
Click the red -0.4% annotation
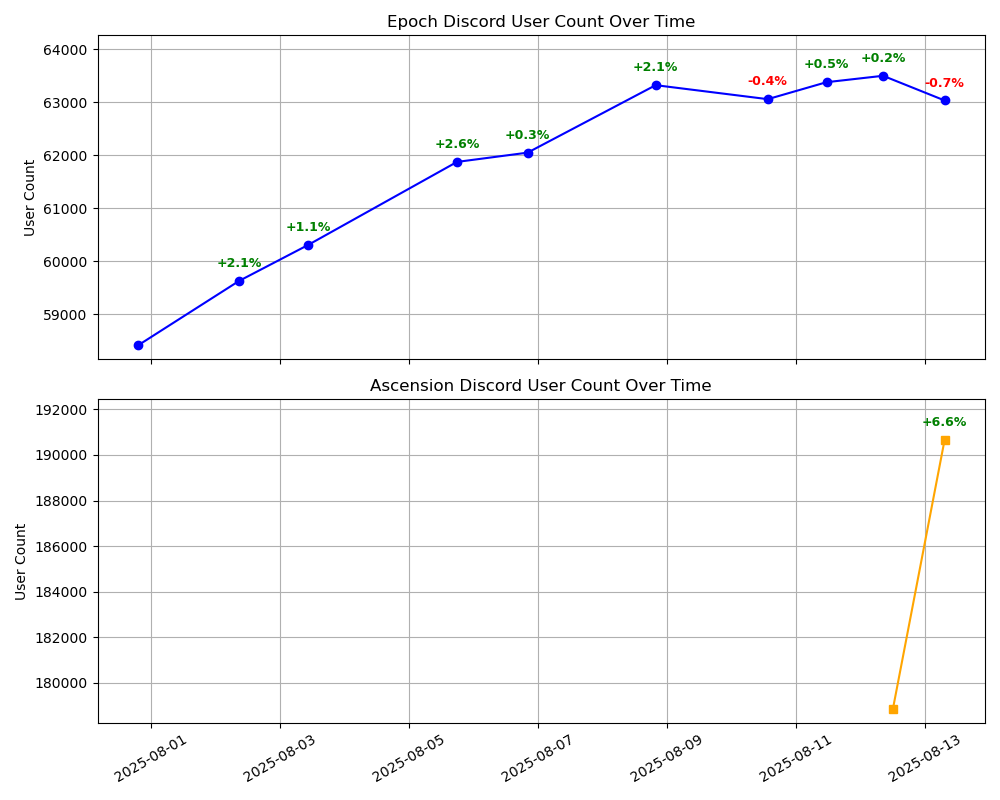(x=767, y=81)
